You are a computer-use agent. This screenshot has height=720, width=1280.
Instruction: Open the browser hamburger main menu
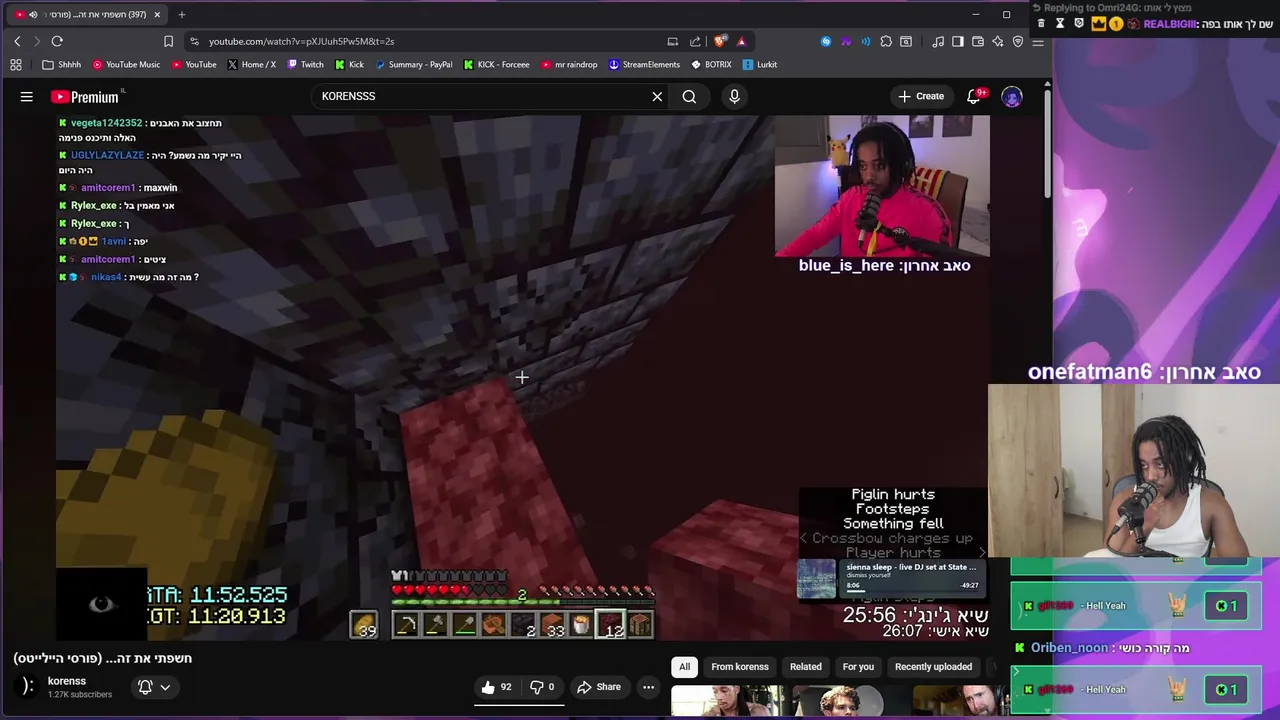pyautogui.click(x=1038, y=41)
